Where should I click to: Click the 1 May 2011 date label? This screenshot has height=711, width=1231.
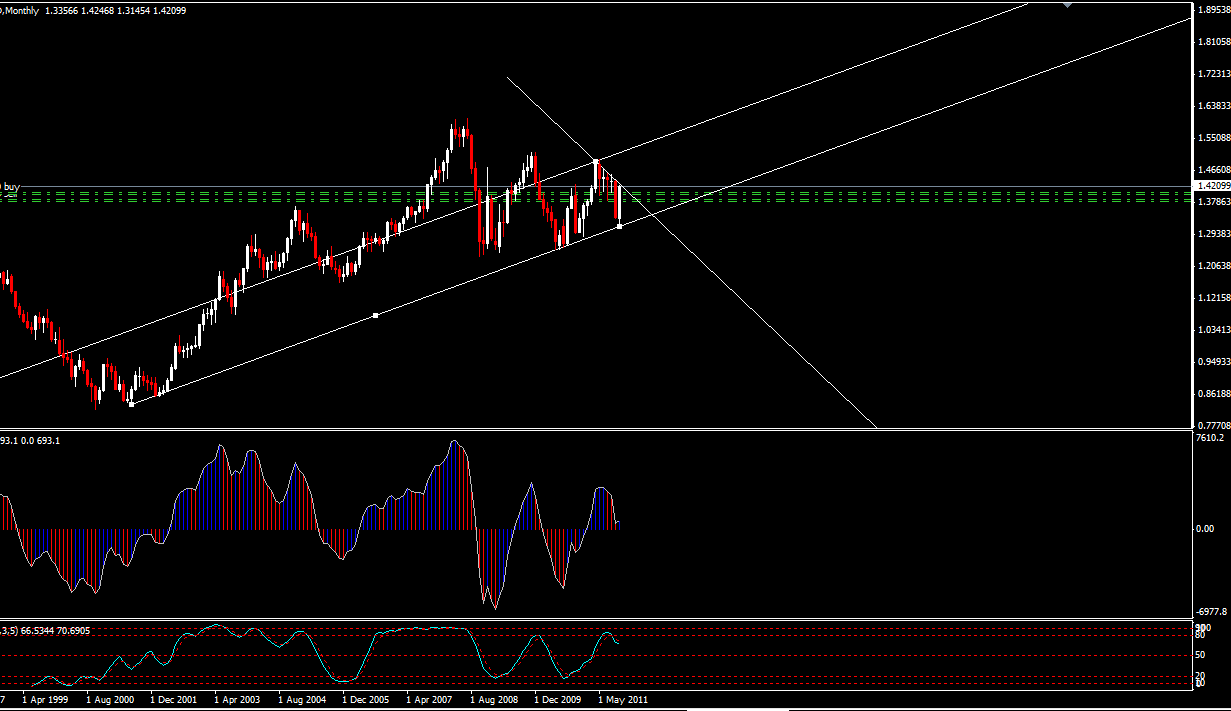coord(623,700)
